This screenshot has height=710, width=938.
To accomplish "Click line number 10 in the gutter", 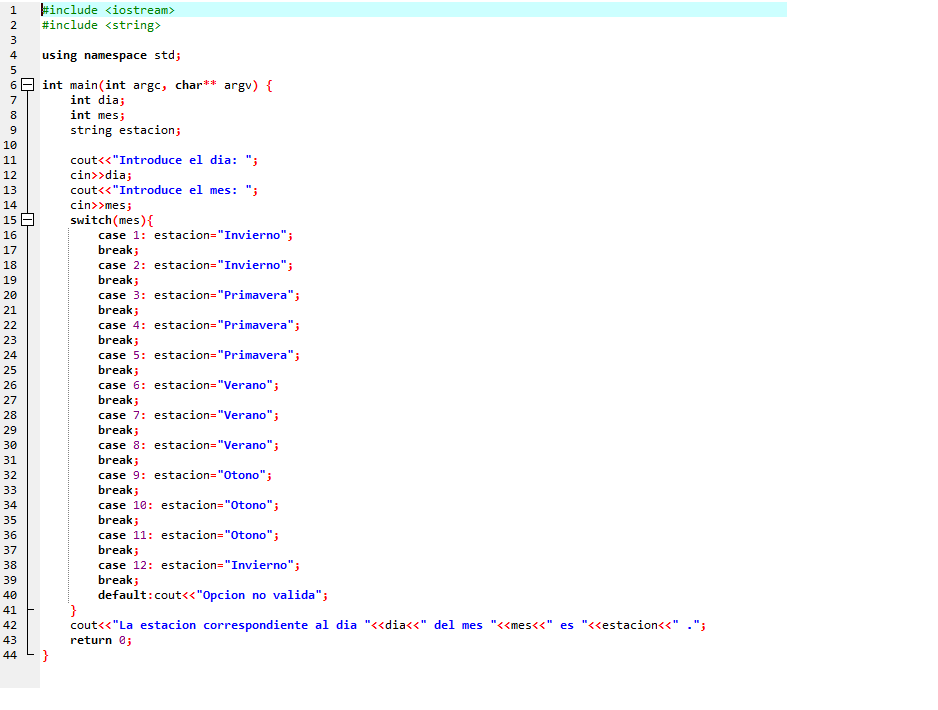I will [x=10, y=145].
